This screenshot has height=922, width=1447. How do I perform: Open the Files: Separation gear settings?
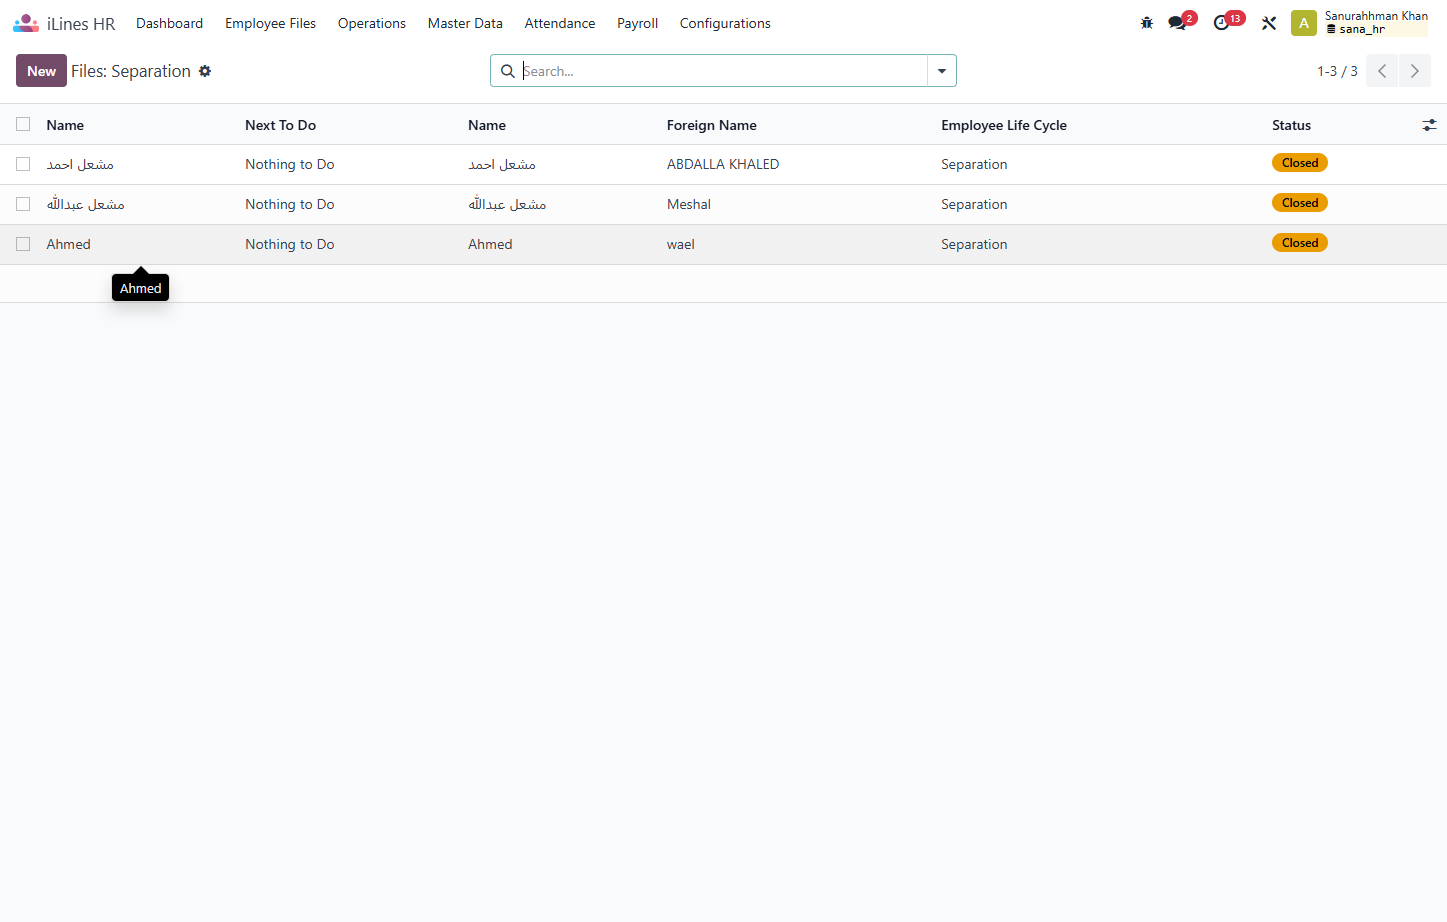(x=205, y=71)
